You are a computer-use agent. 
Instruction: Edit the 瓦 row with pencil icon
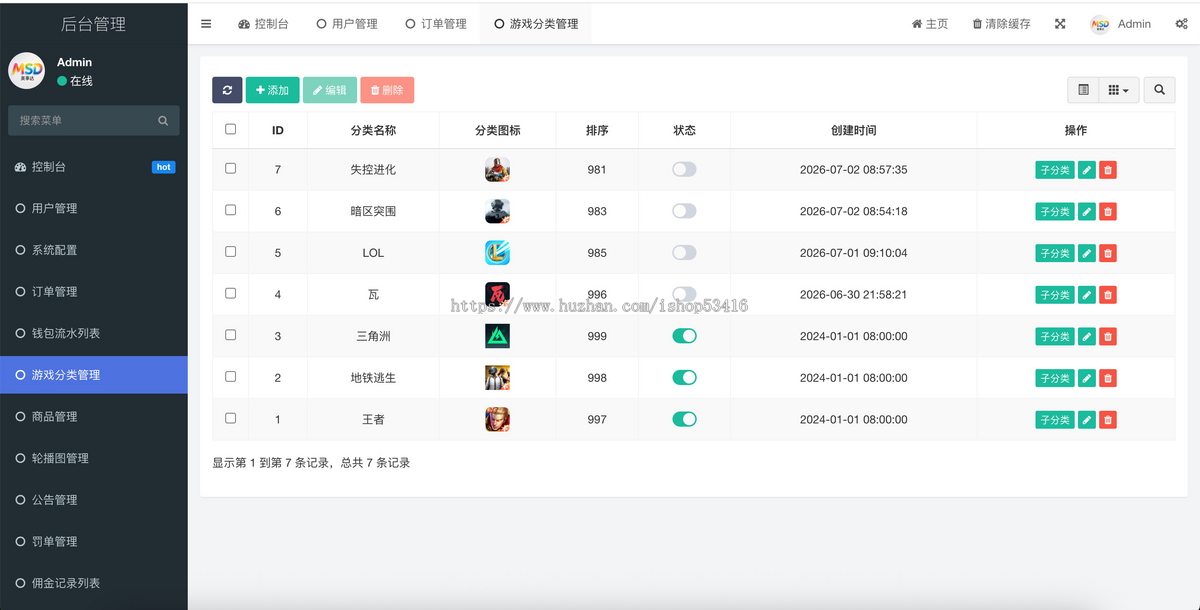[x=1086, y=295]
